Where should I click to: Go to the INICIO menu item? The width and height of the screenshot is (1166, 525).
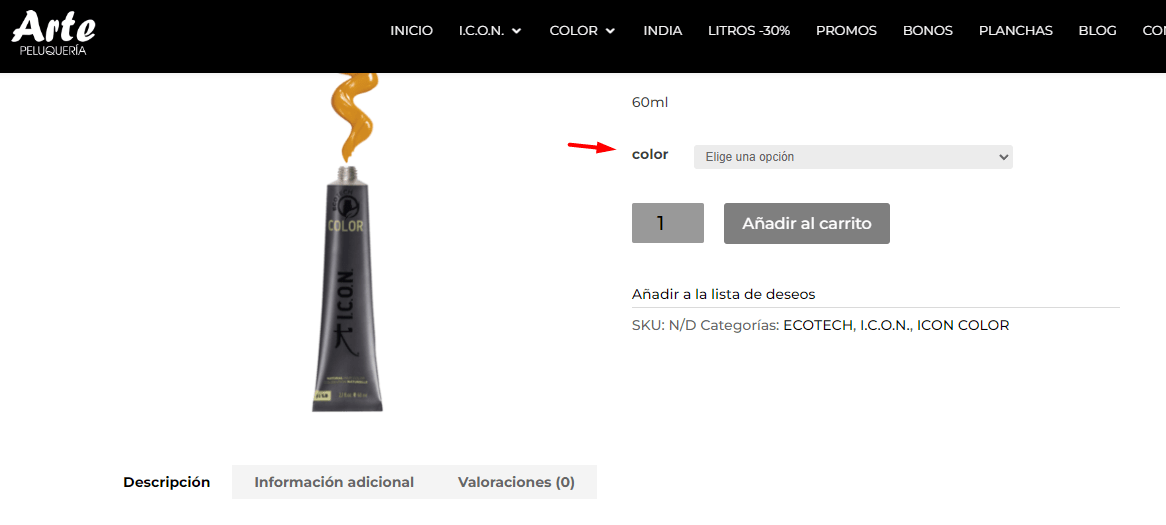[411, 30]
